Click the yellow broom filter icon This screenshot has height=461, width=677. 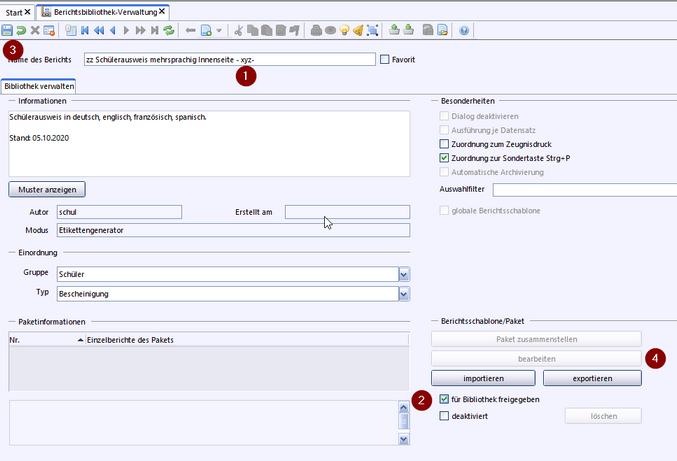pyautogui.click(x=358, y=31)
